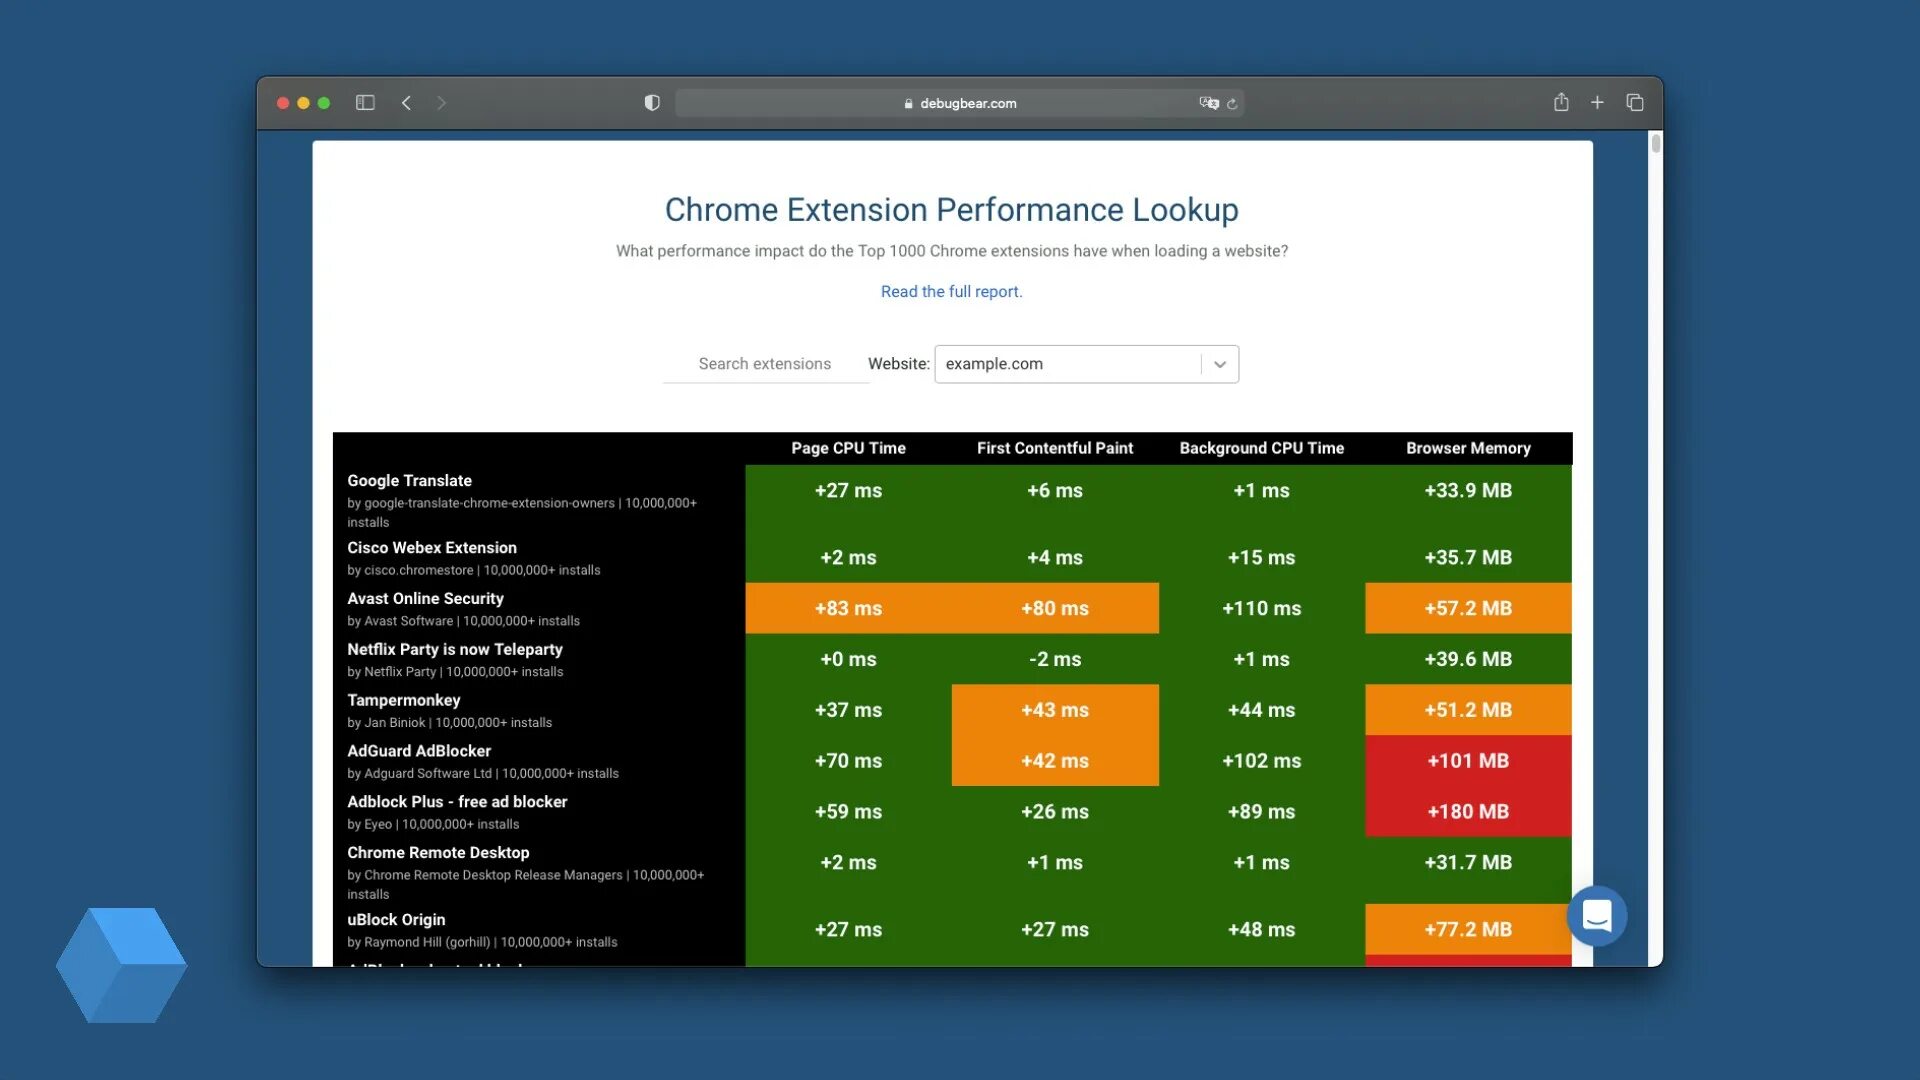Click Tampermonkey's +37 ms Page CPU cell
This screenshot has width=1920, height=1080.
click(x=848, y=710)
